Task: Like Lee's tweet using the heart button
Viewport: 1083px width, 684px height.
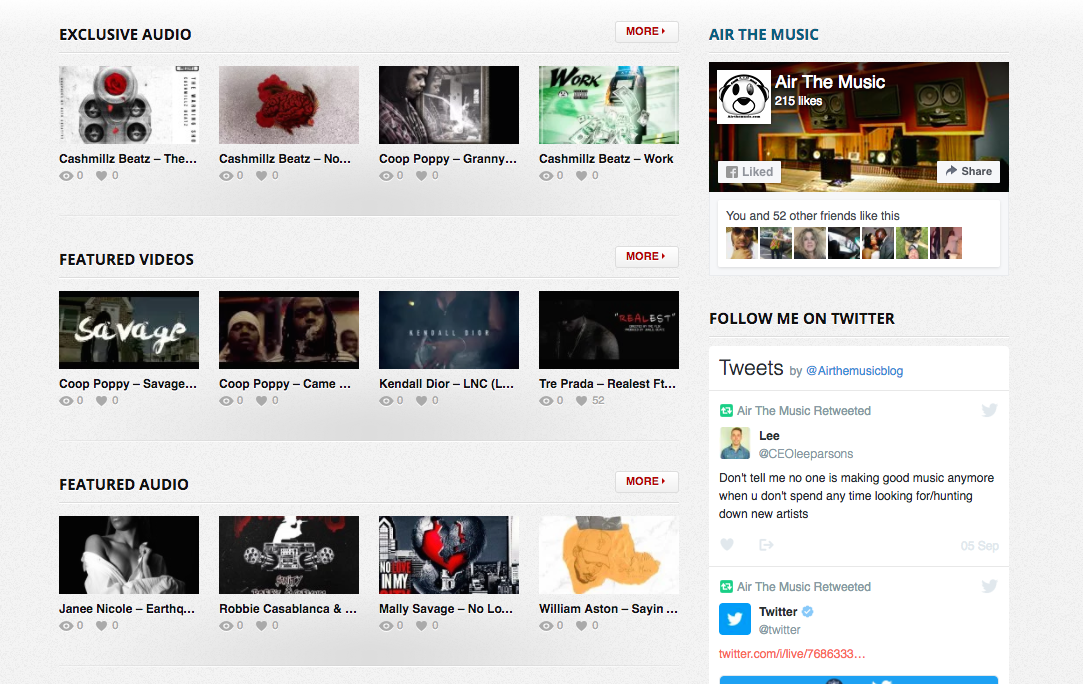Action: (x=727, y=544)
